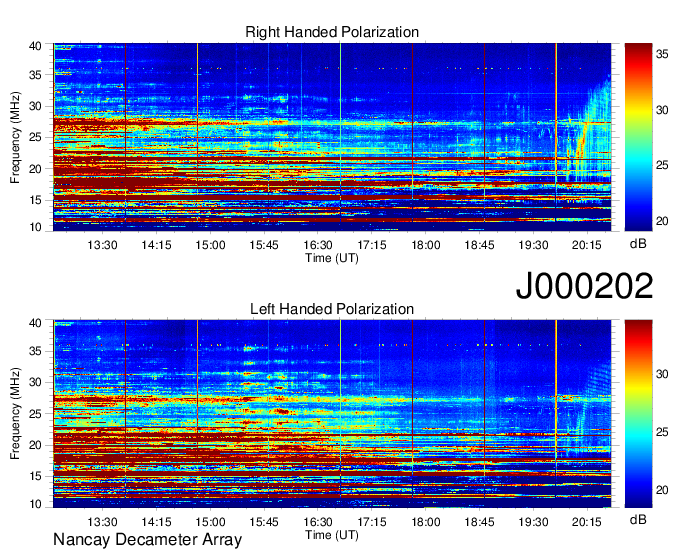
Task: Click the 25 dB label on Left Handed color bar
Action: tap(662, 432)
